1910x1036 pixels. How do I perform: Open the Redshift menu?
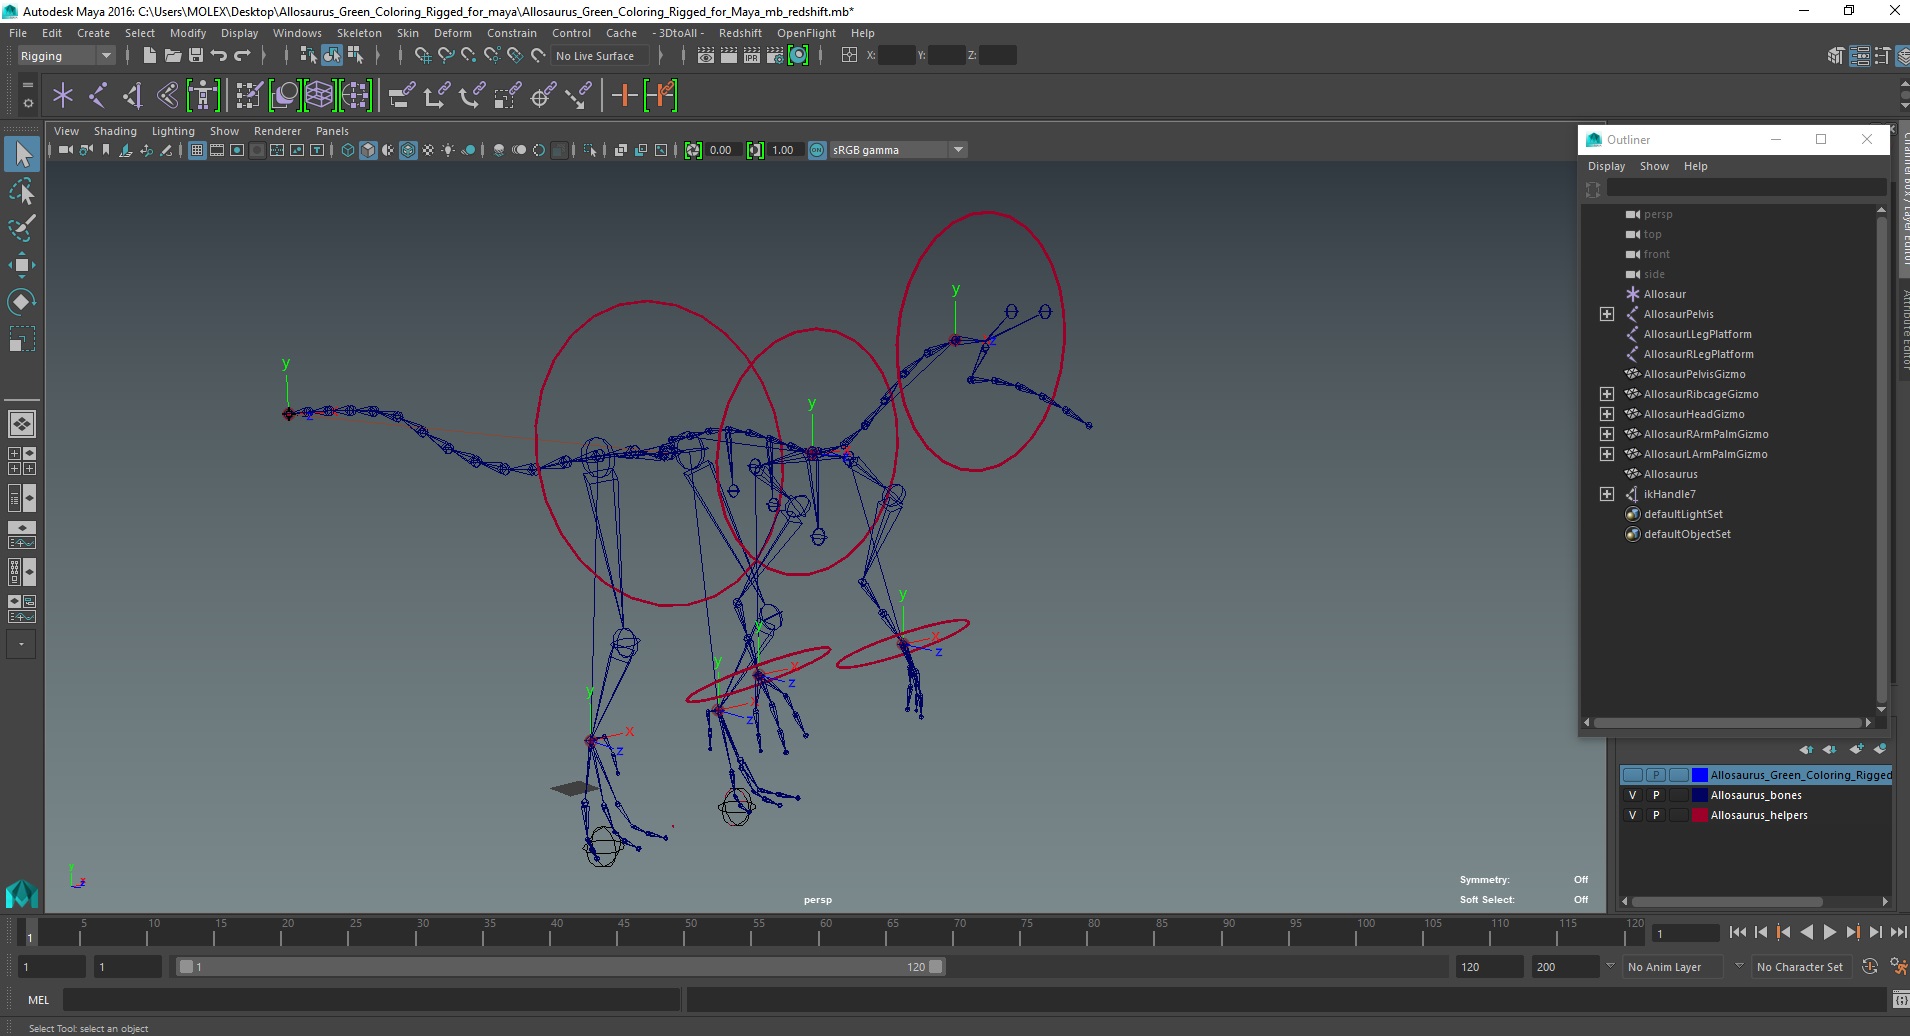740,33
